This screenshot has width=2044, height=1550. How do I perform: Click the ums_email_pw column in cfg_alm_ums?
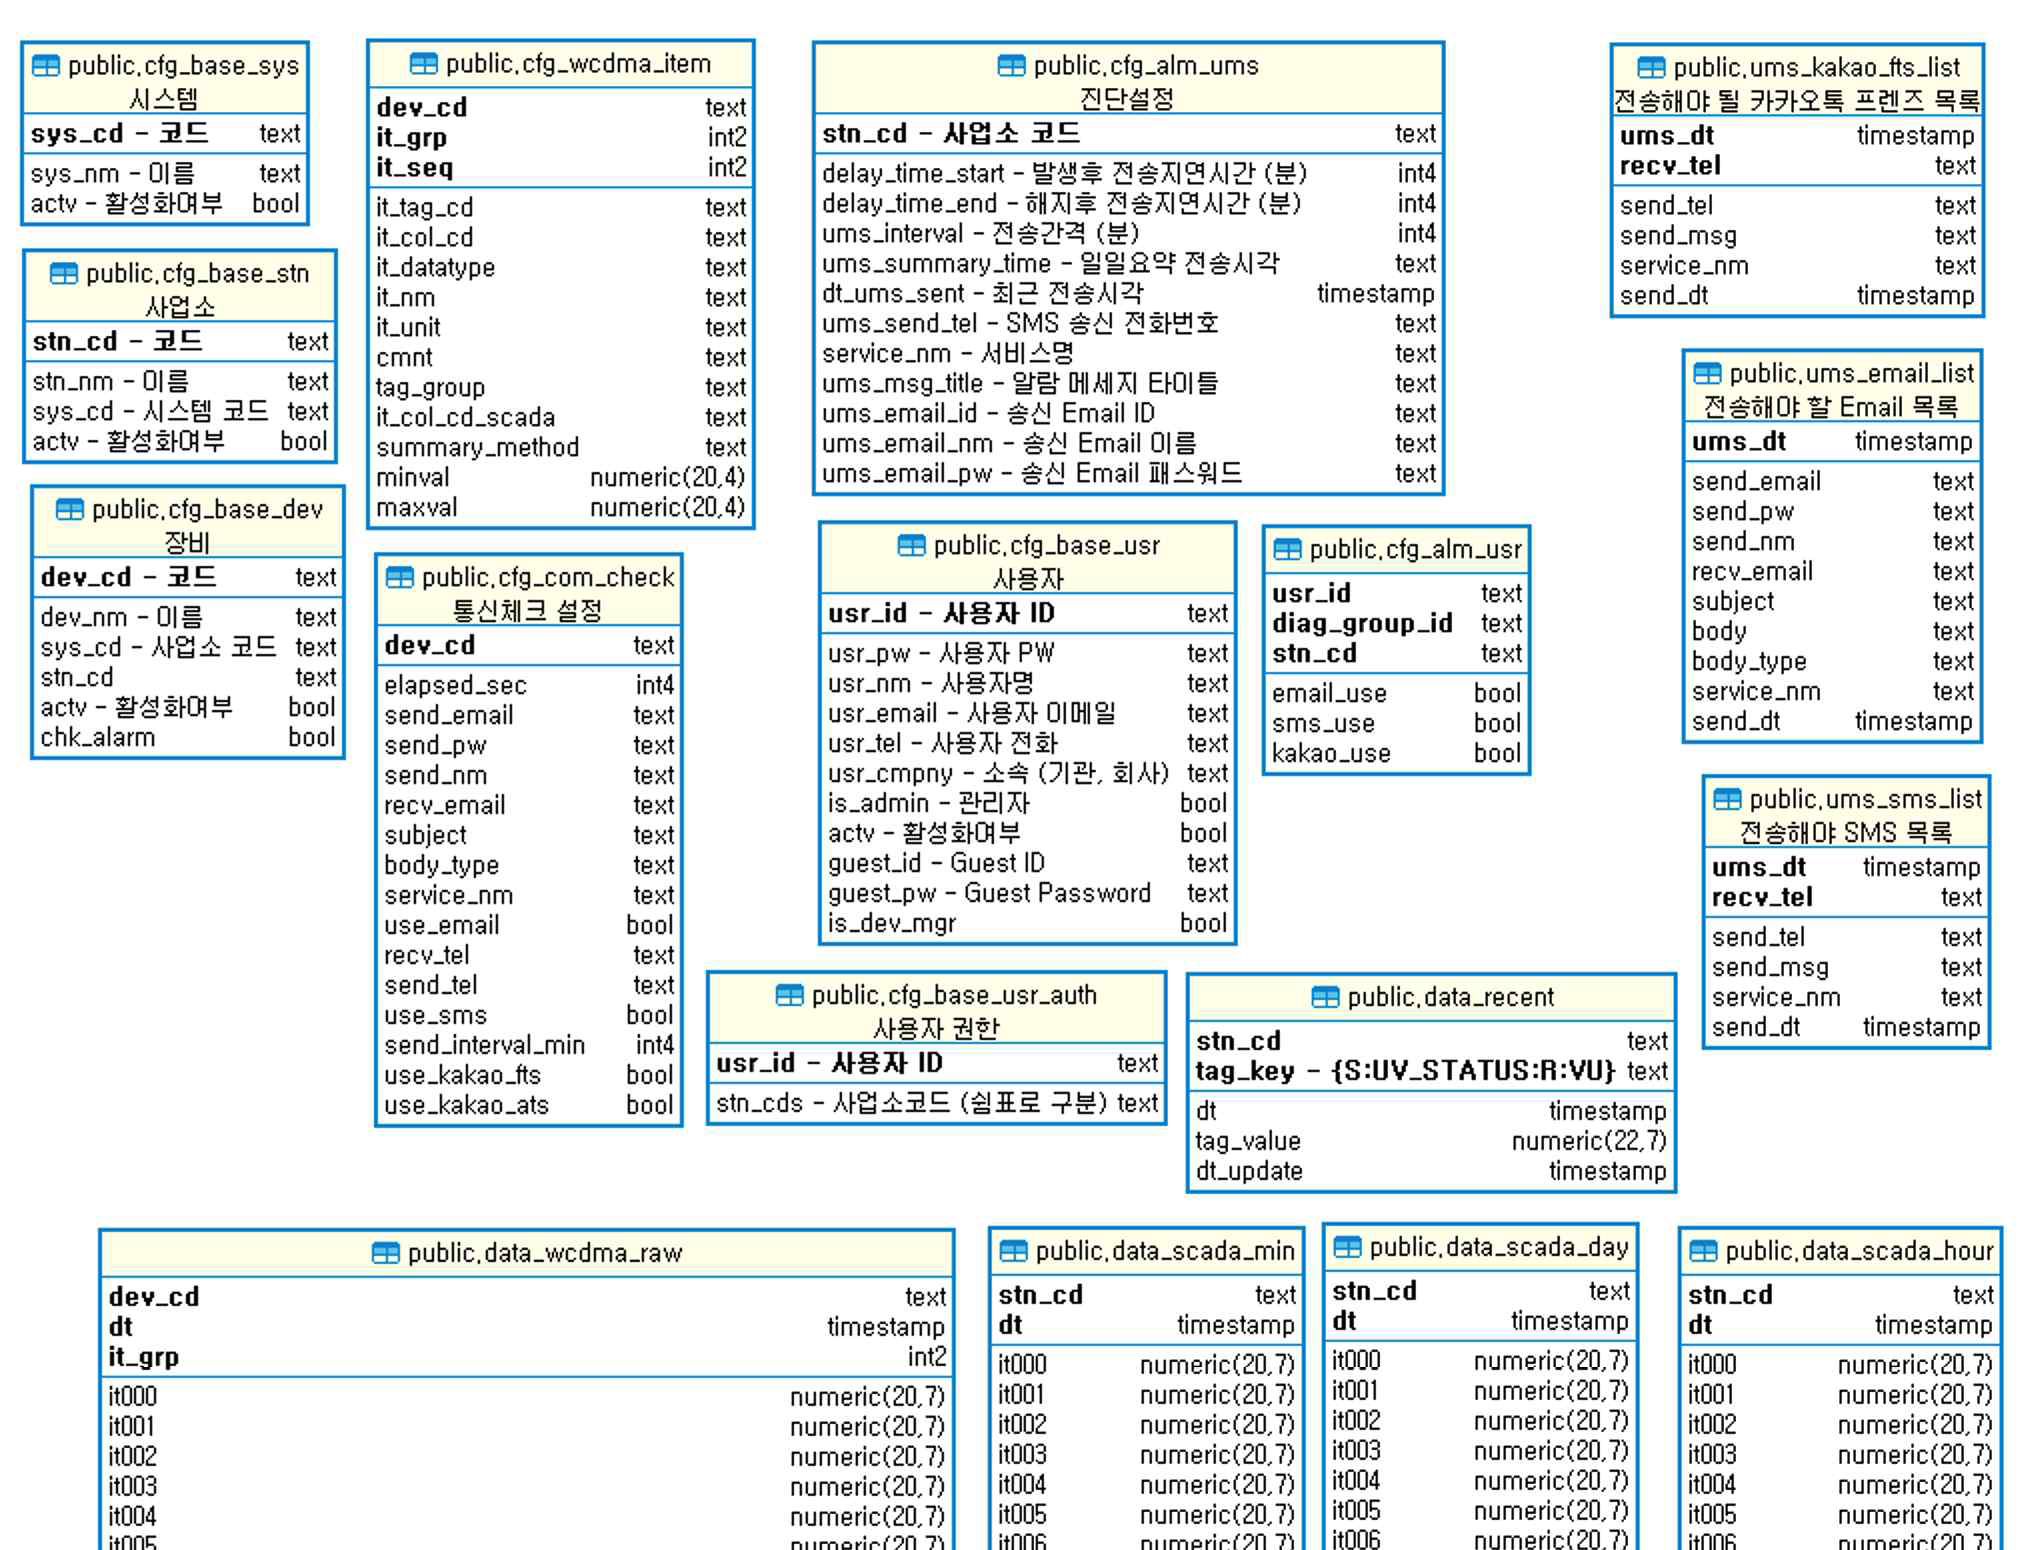1129,474
